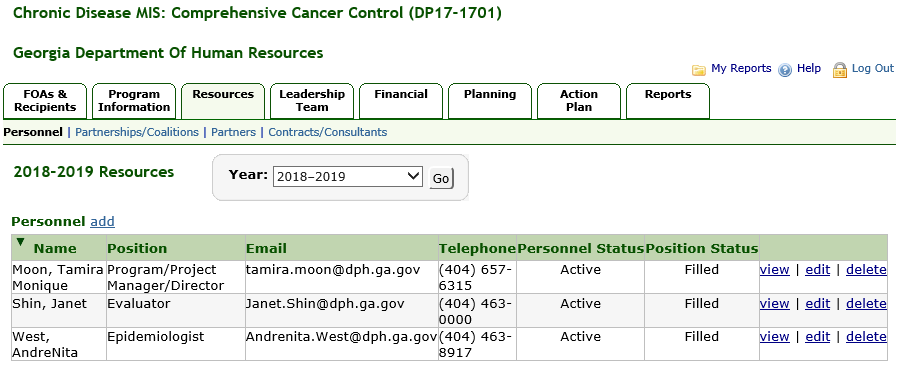Open the Contracts/Consultants sub-menu link
This screenshot has width=898, height=365.
coord(328,132)
